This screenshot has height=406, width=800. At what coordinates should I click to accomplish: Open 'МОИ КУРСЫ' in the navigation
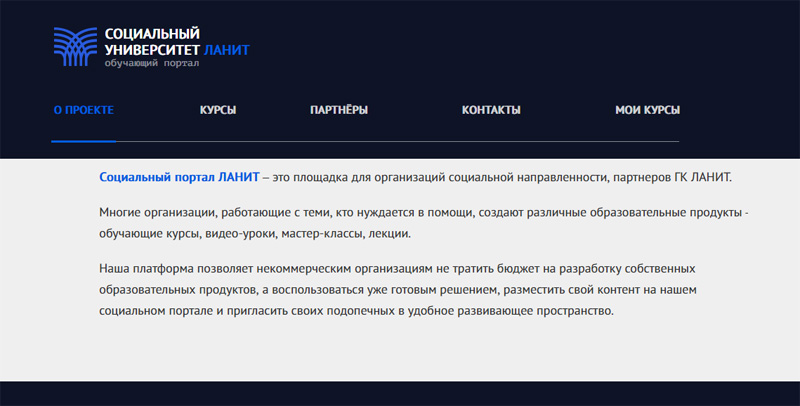647,110
